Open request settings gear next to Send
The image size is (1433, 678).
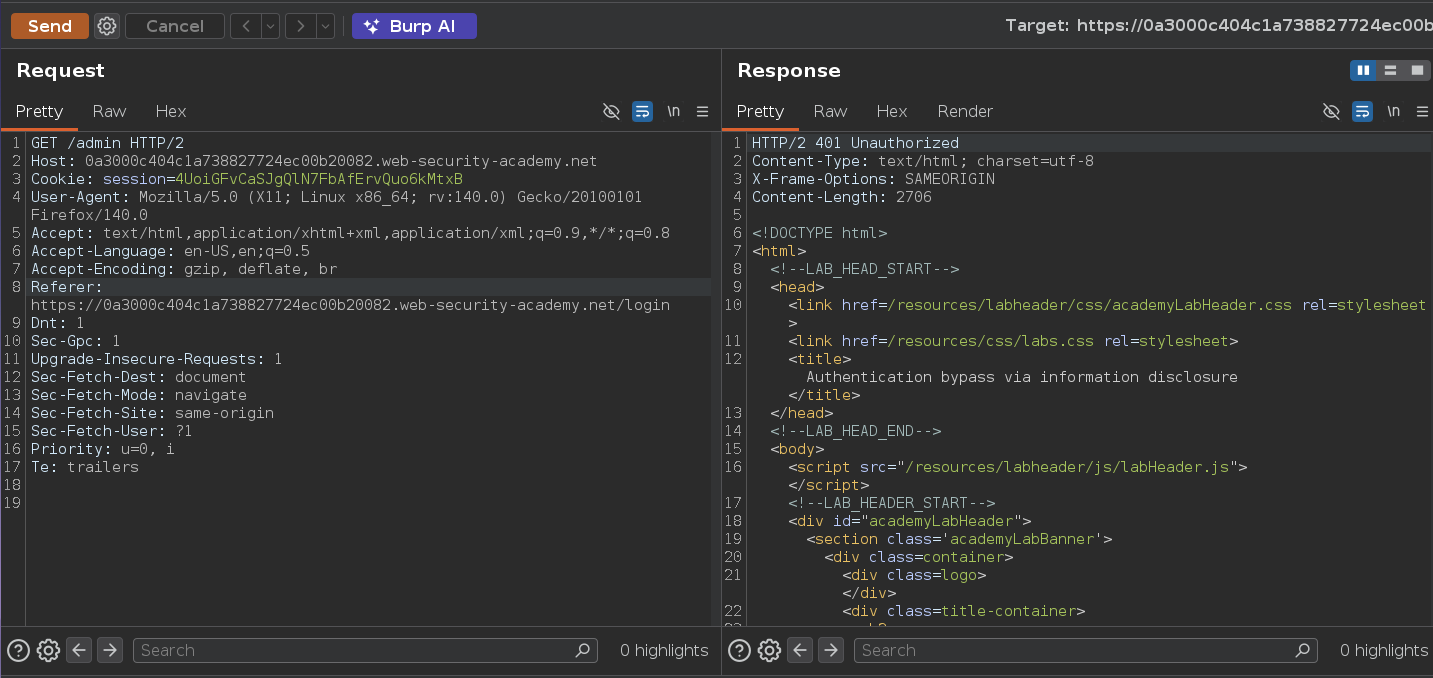107,26
